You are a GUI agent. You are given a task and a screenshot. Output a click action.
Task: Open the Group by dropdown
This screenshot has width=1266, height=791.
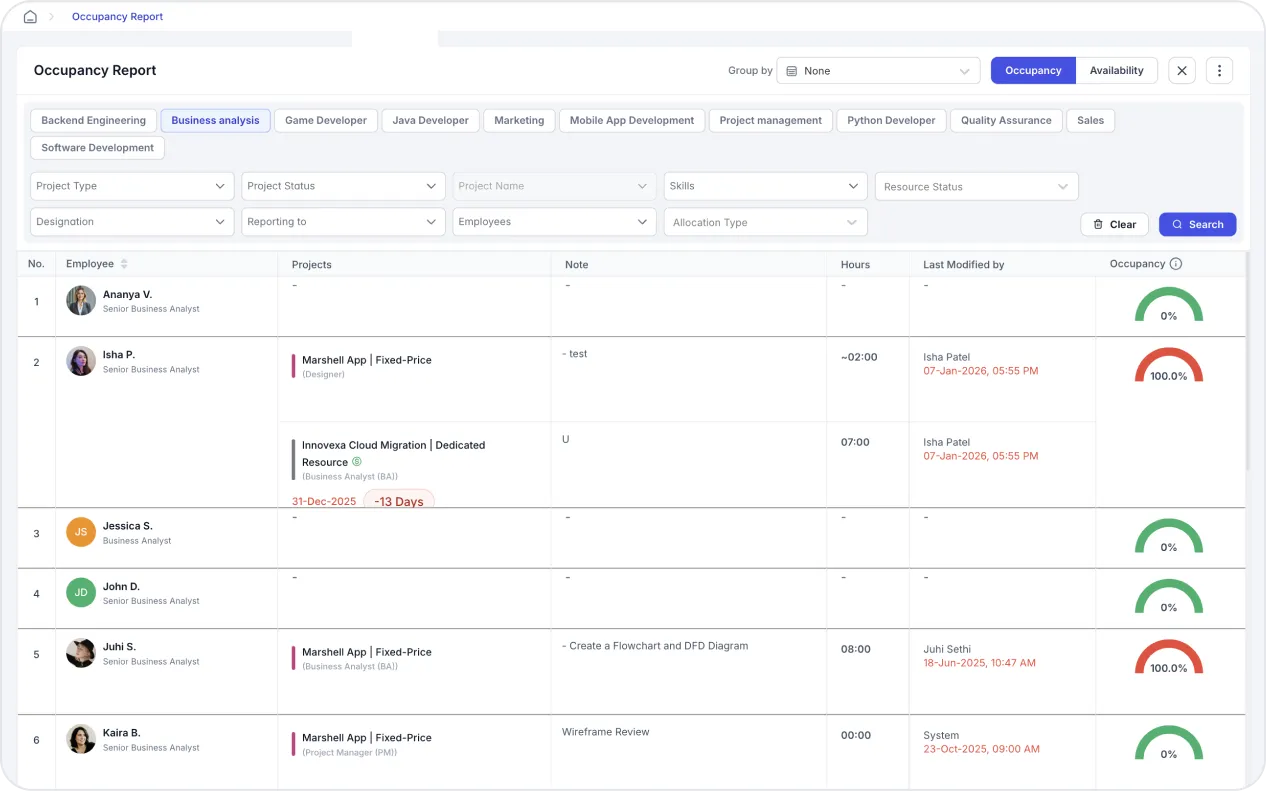pos(877,71)
